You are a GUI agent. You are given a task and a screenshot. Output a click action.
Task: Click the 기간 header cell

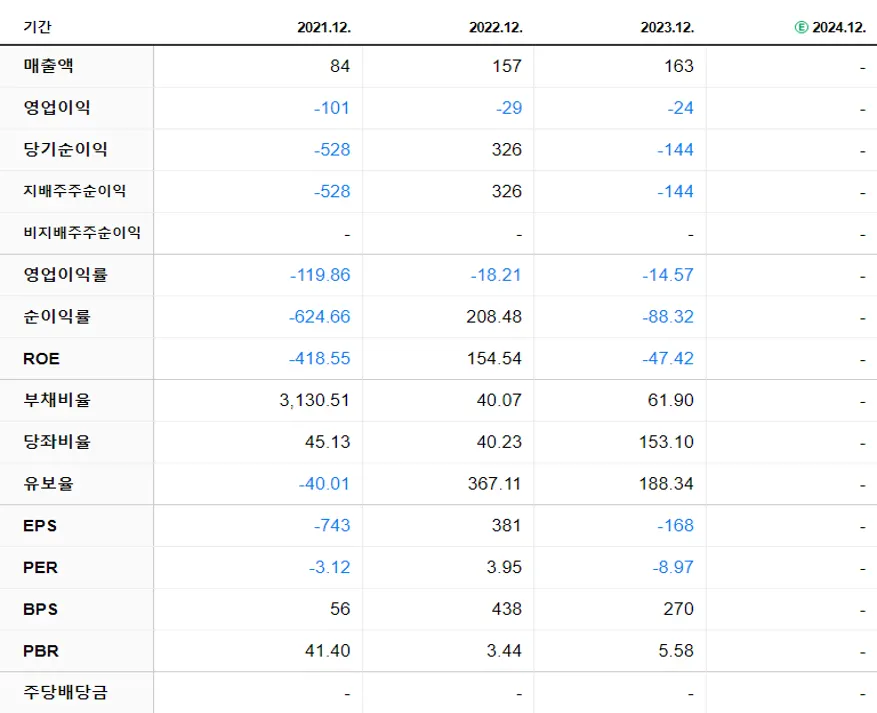pyautogui.click(x=36, y=27)
